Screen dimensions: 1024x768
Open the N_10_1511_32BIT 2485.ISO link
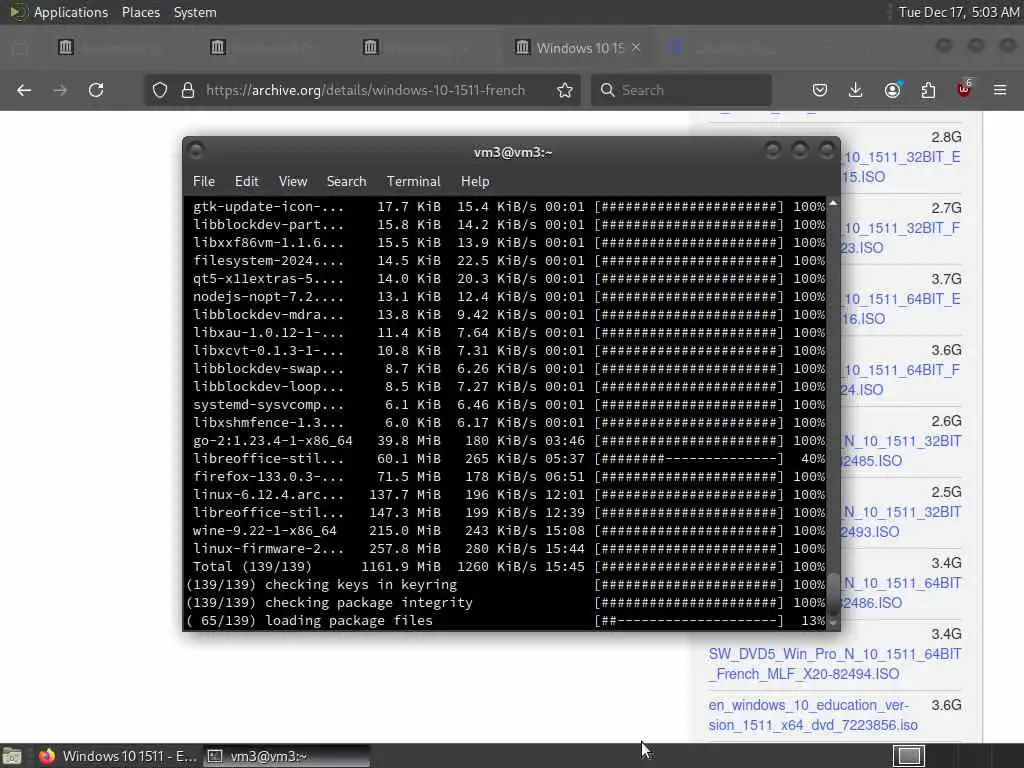click(x=901, y=451)
